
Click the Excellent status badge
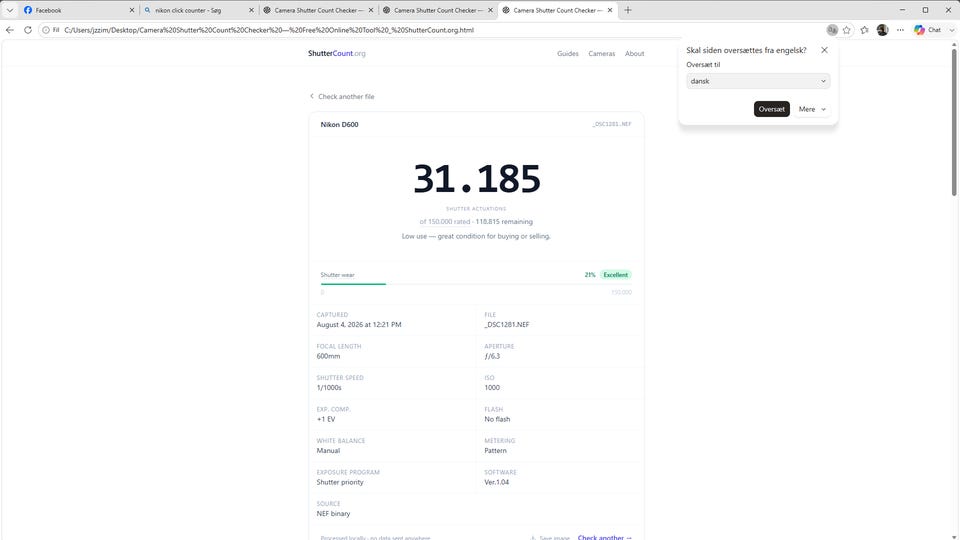pyautogui.click(x=615, y=275)
